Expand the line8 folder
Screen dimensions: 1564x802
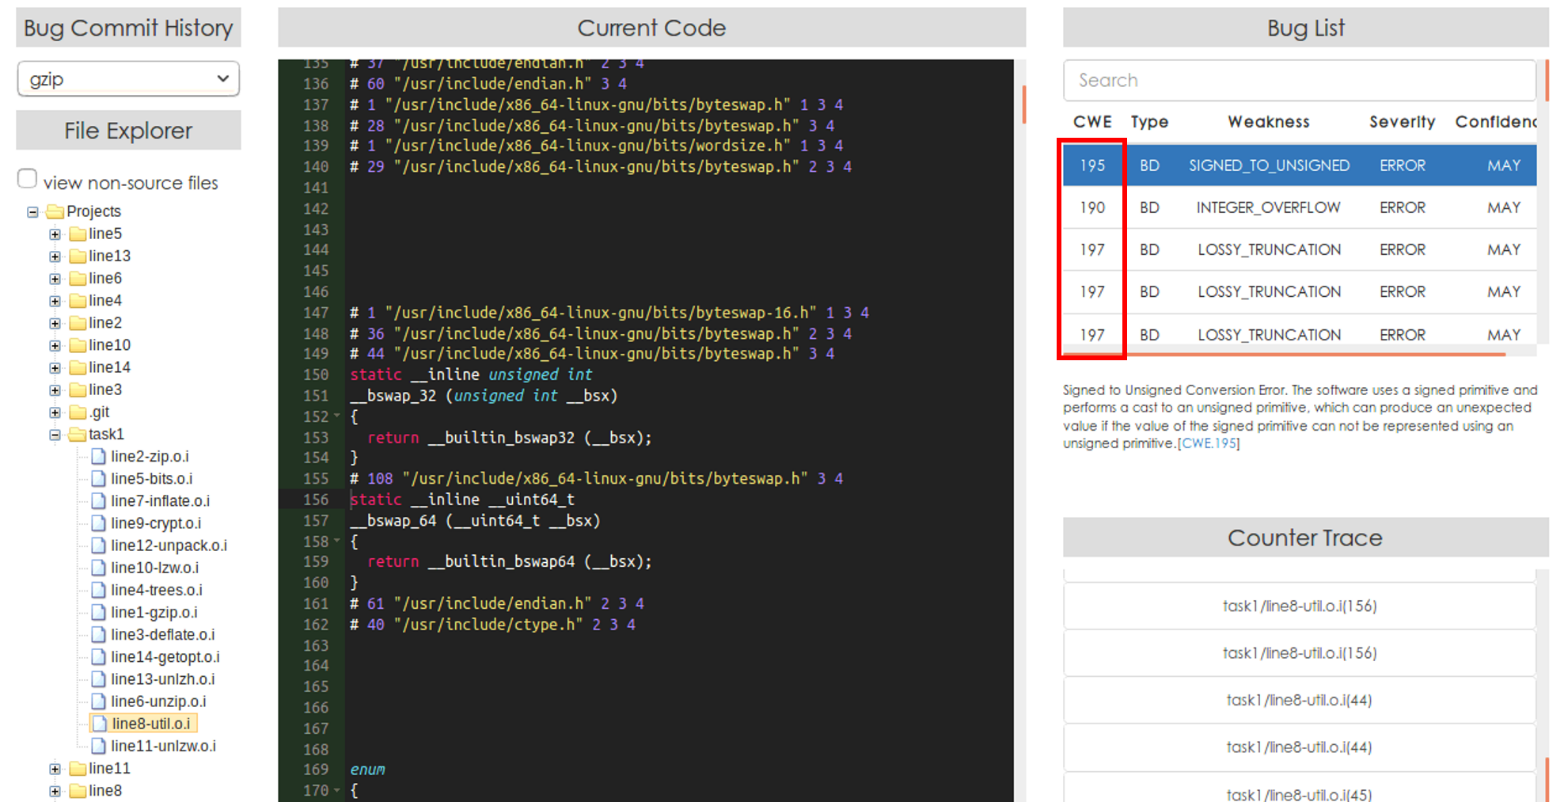pyautogui.click(x=55, y=791)
